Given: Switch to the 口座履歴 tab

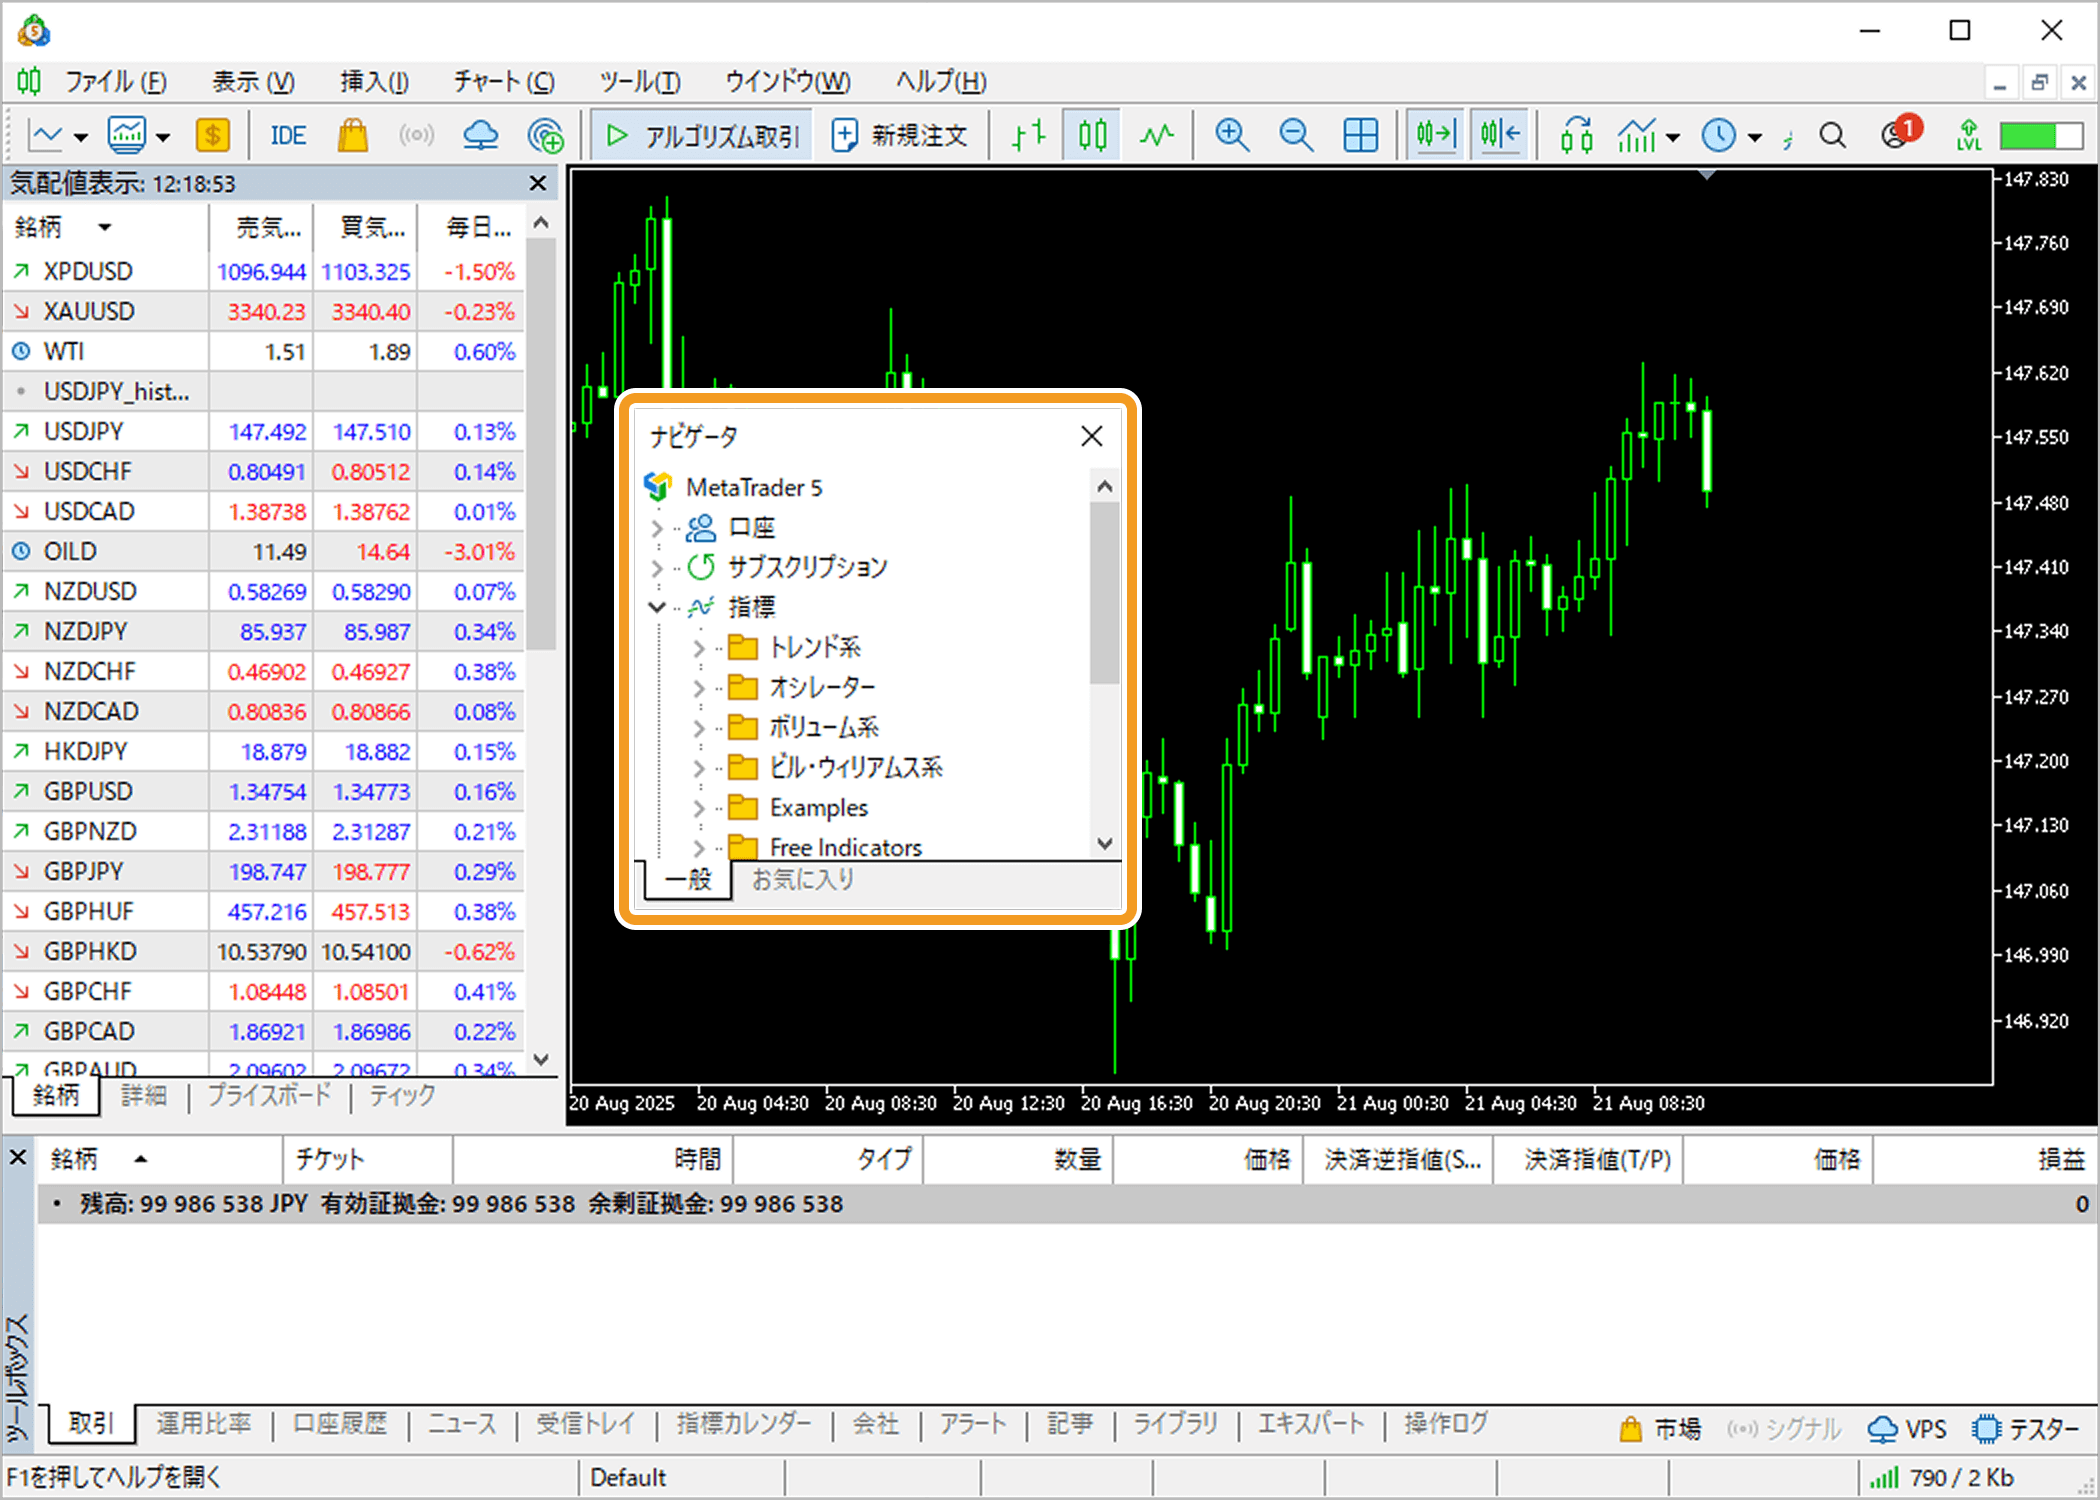Looking at the screenshot, I should point(339,1423).
